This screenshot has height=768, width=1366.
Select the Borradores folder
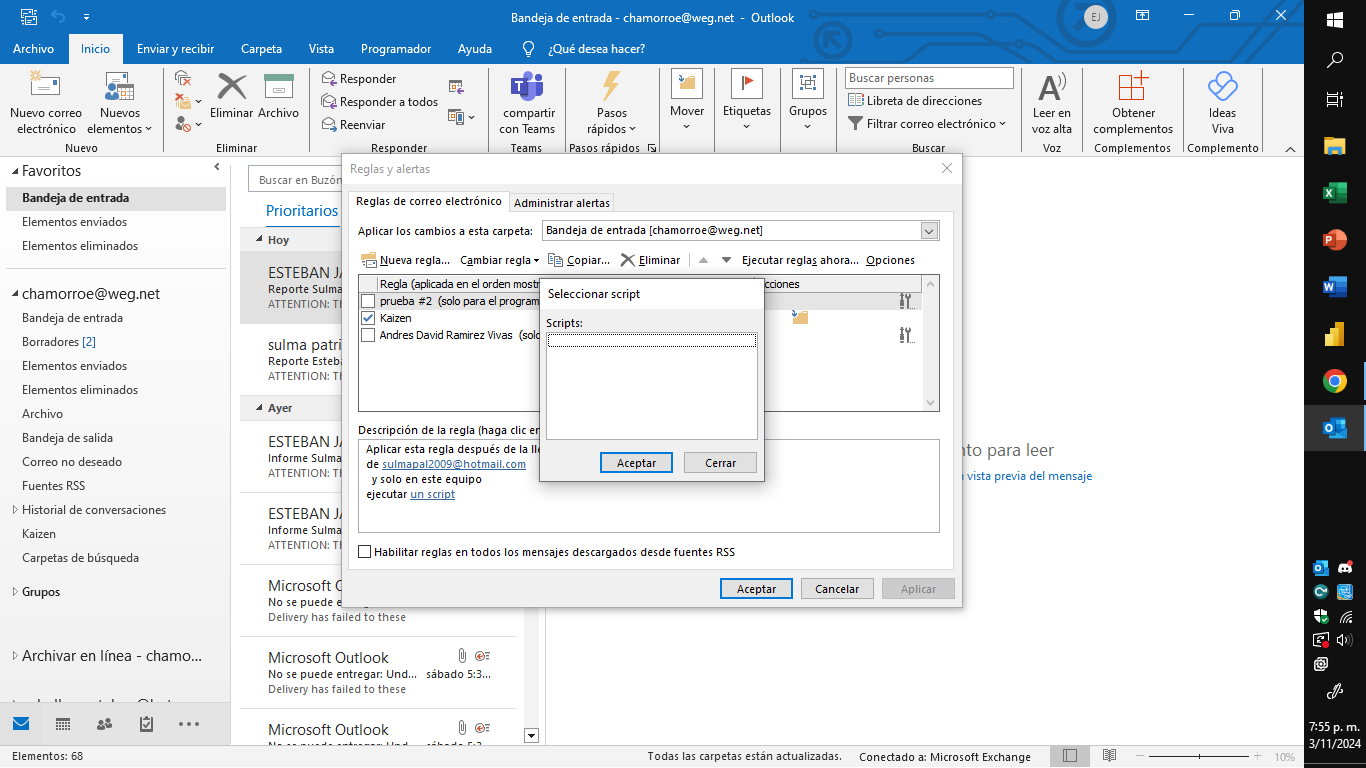59,342
